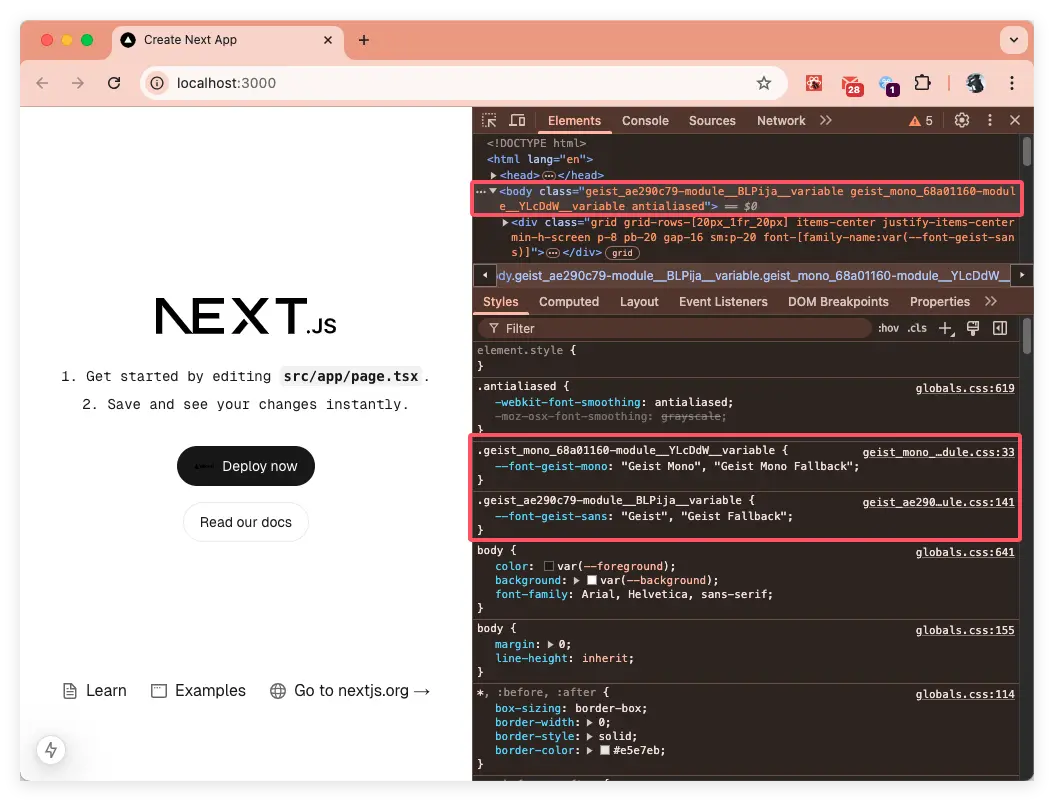This screenshot has width=1054, height=801.
Task: Open the Next.js dev tools lightning badge
Action: point(51,750)
